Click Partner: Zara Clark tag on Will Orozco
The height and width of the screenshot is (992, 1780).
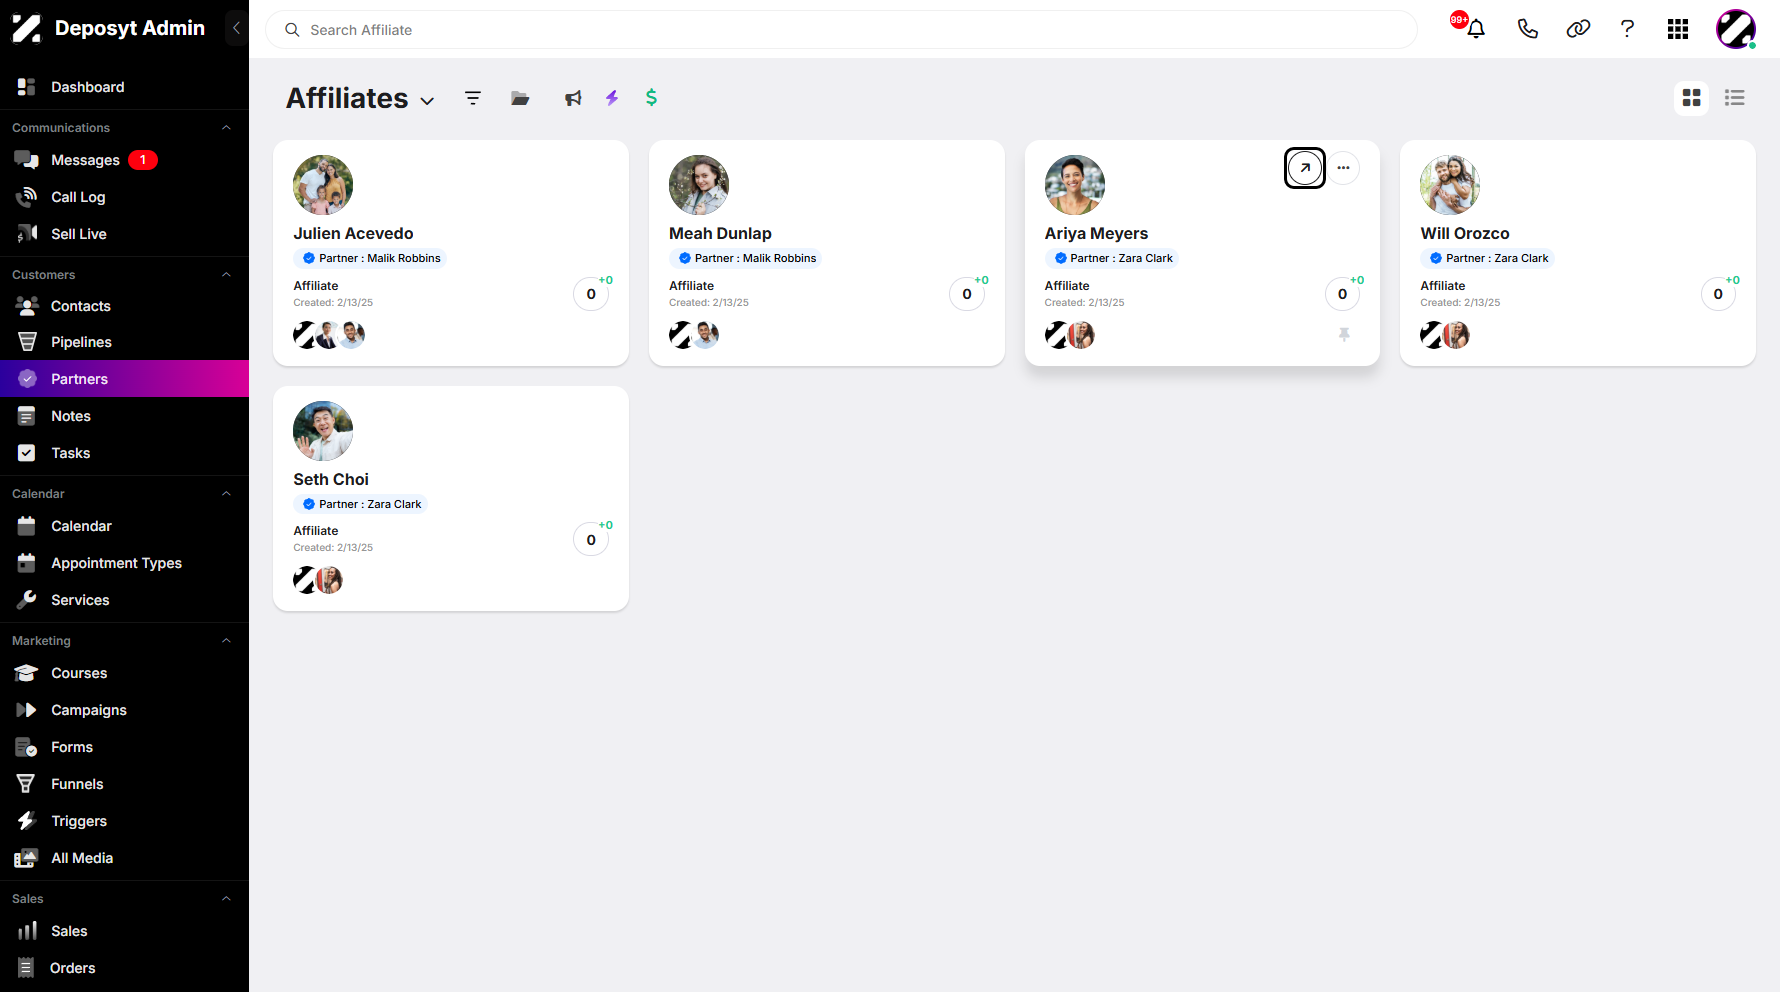coord(1487,258)
